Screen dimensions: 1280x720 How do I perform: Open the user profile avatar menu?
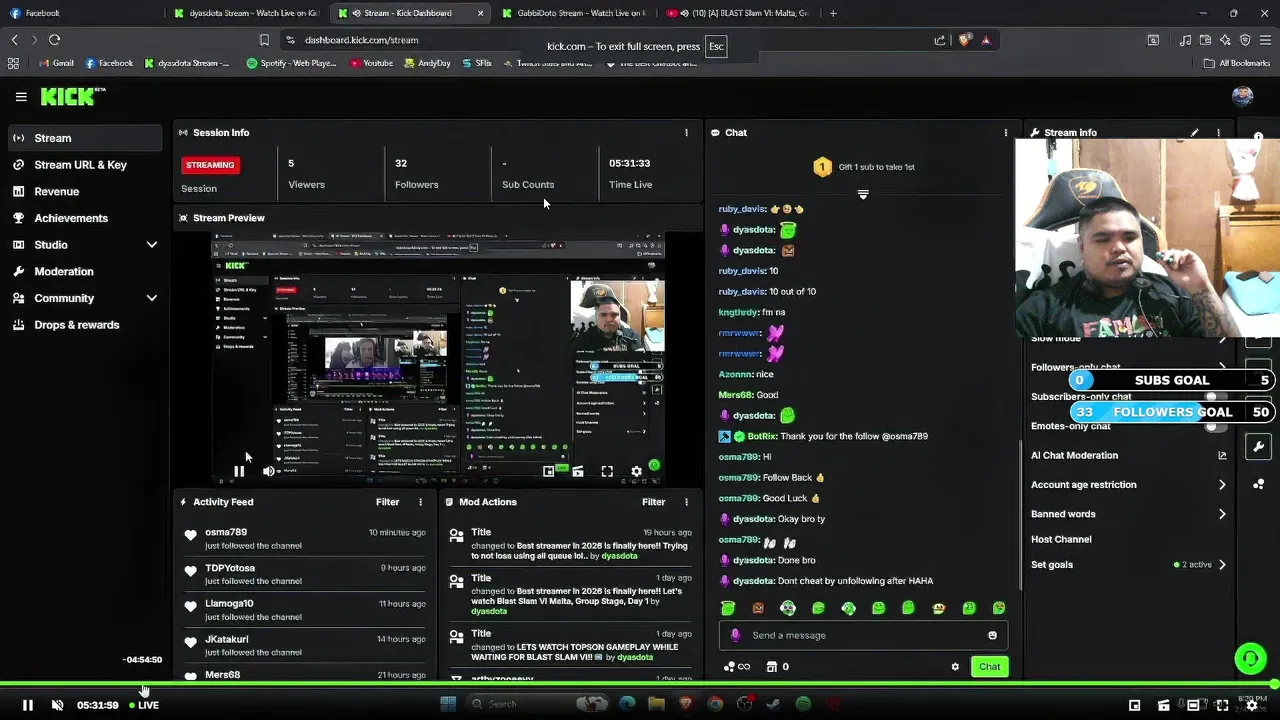(x=1242, y=97)
